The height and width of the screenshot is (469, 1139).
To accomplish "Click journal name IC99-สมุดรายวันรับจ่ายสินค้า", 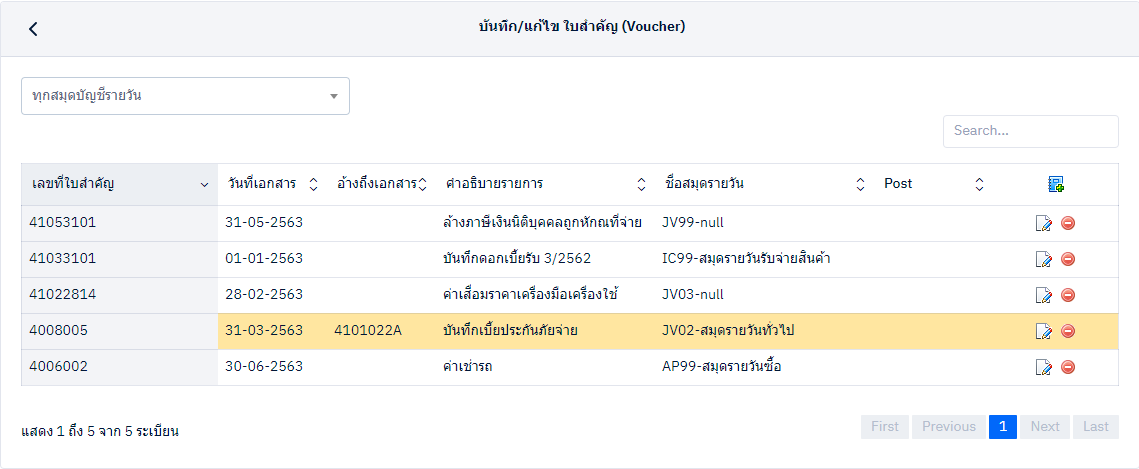I will (746, 259).
